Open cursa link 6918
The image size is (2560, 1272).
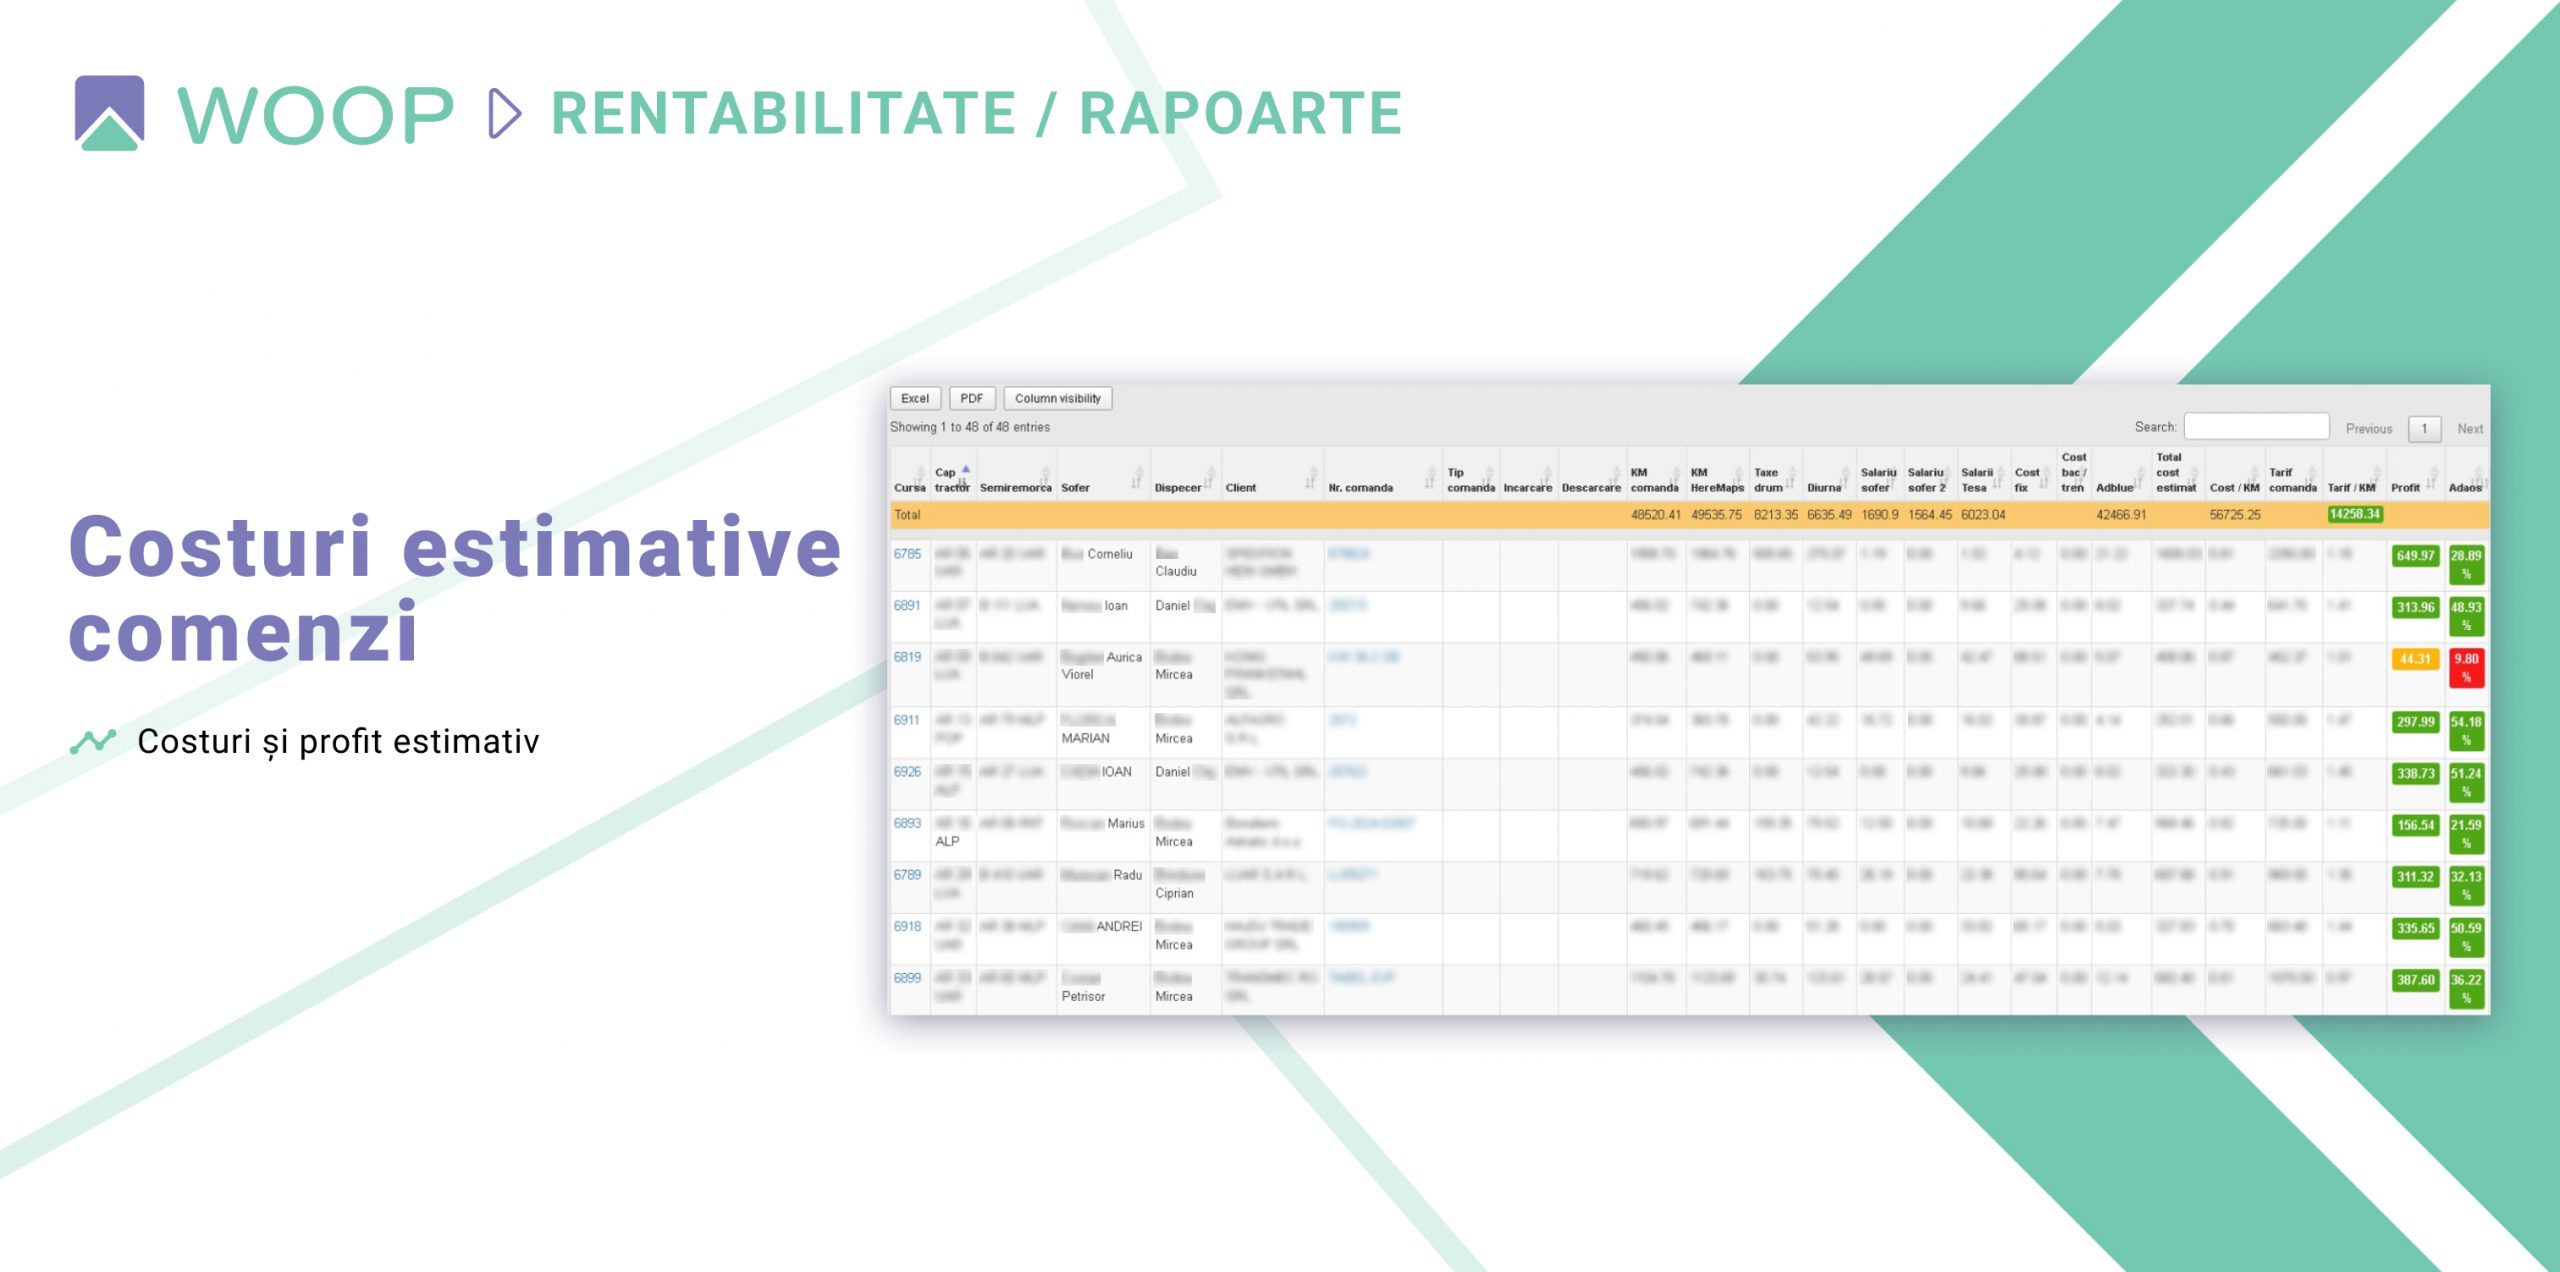(907, 927)
